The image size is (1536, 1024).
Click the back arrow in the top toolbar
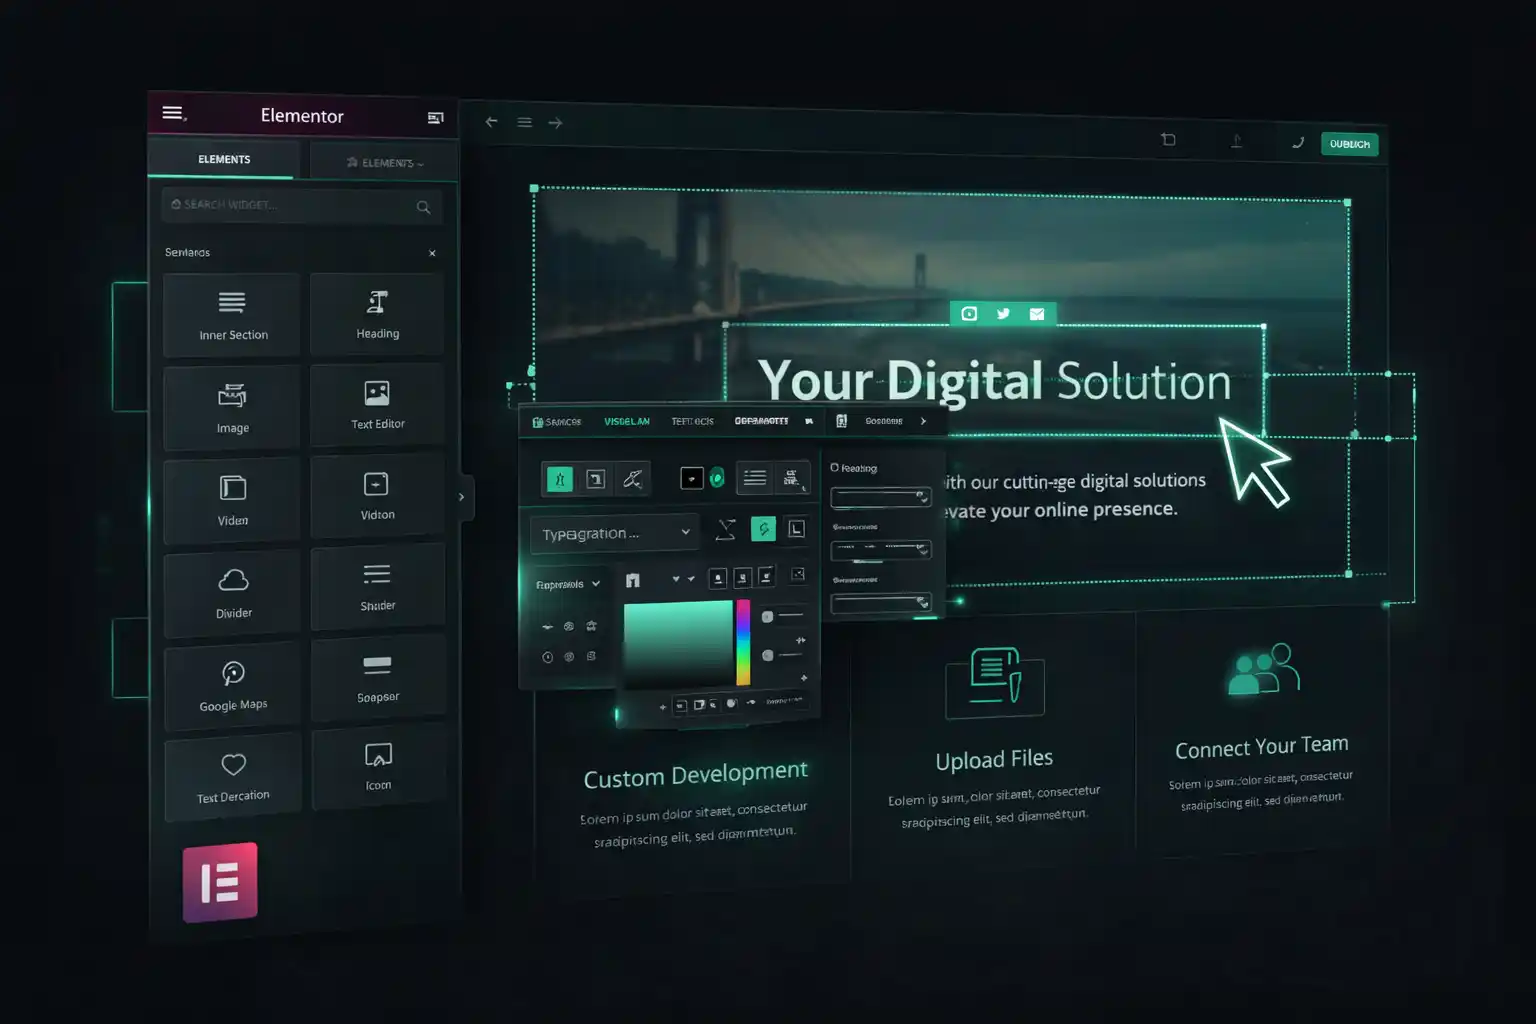click(x=491, y=122)
